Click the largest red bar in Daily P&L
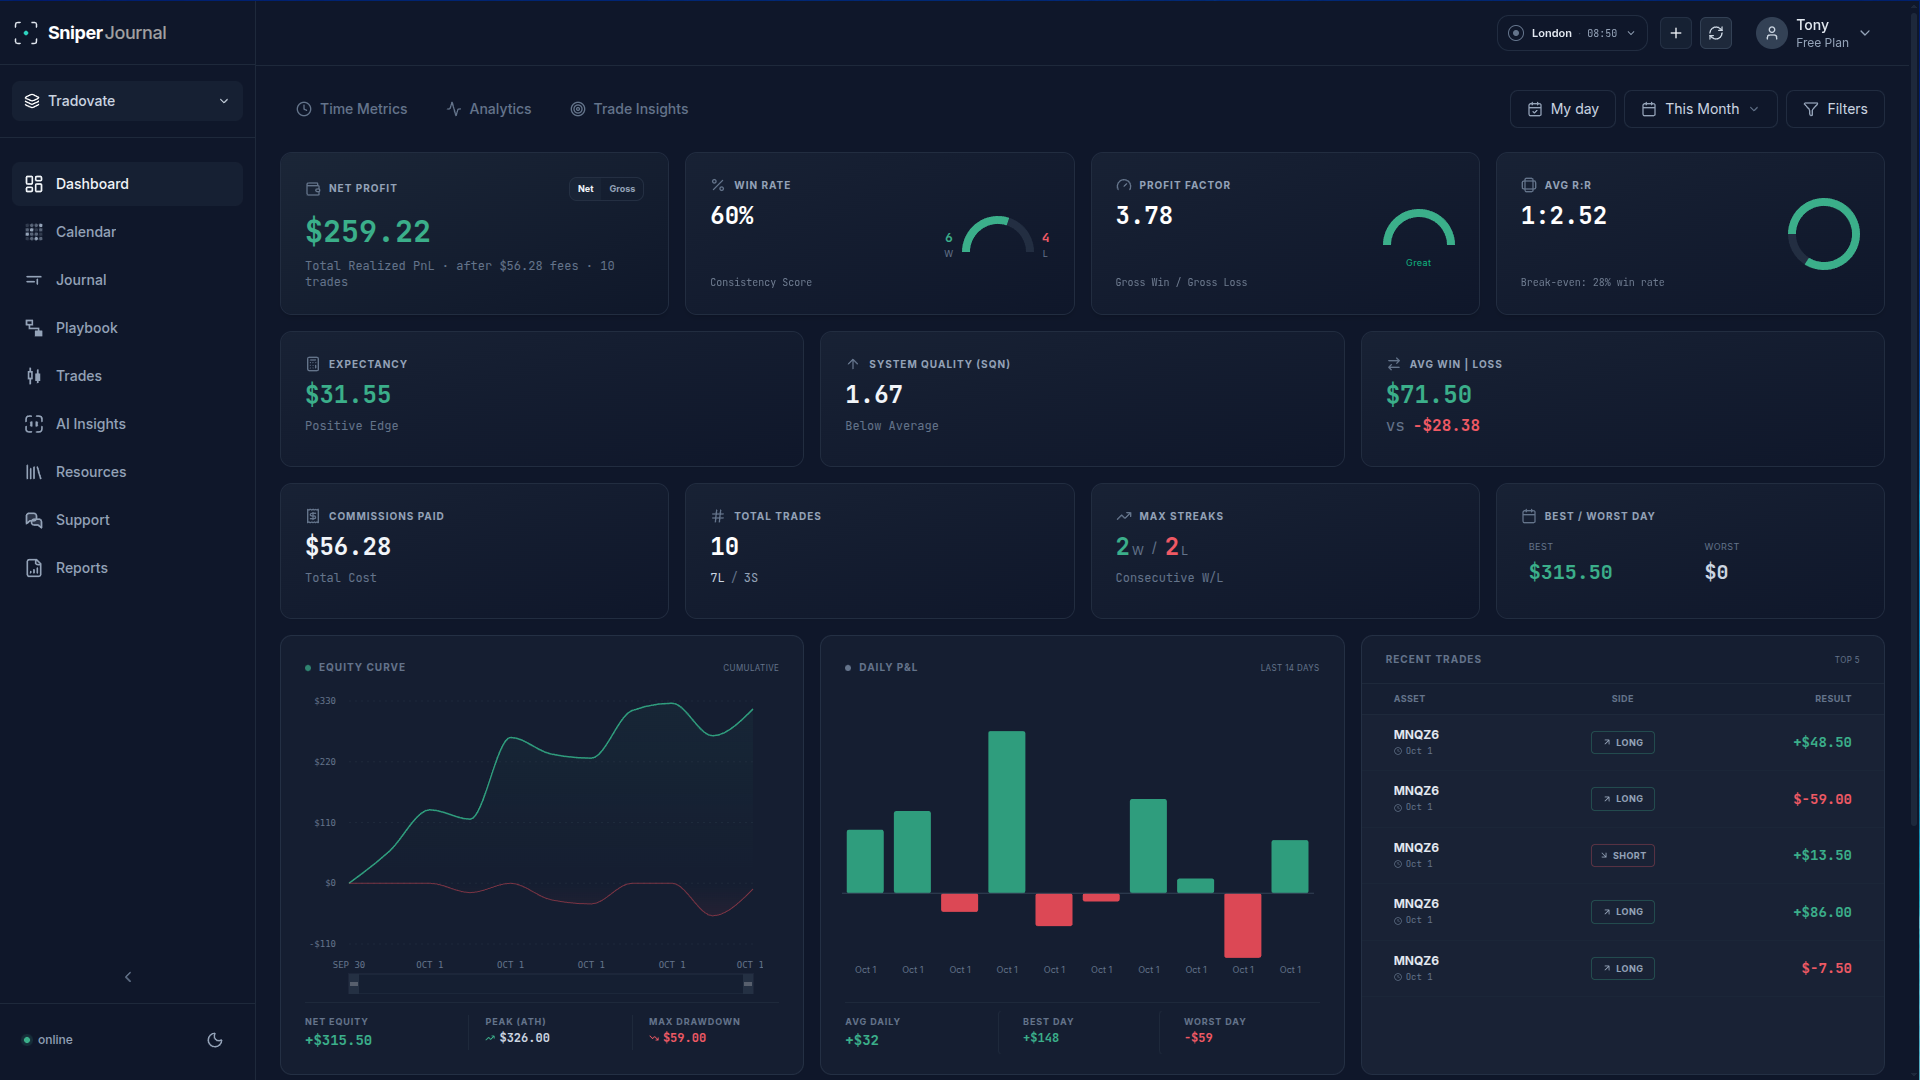Image resolution: width=1920 pixels, height=1080 pixels. click(1242, 925)
